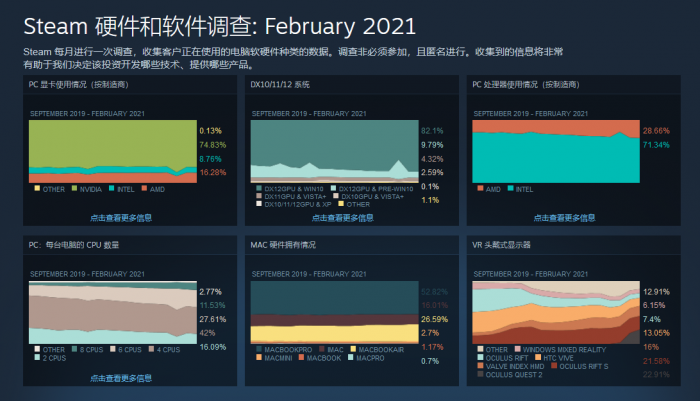
Task: Open more info link under CPUs per computer chart
Action: click(x=121, y=378)
